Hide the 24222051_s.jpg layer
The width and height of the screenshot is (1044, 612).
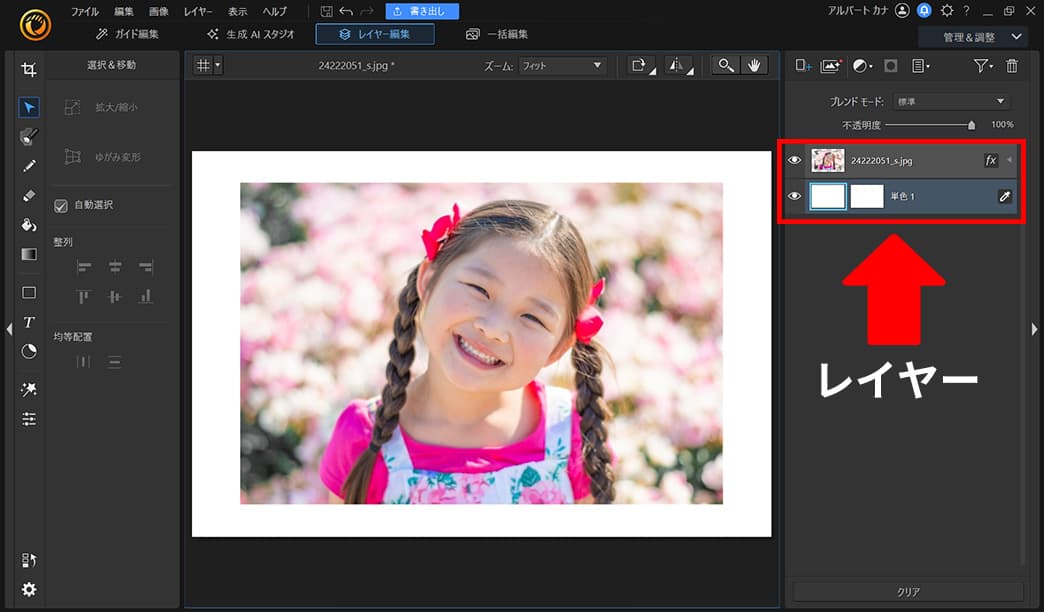(795, 160)
